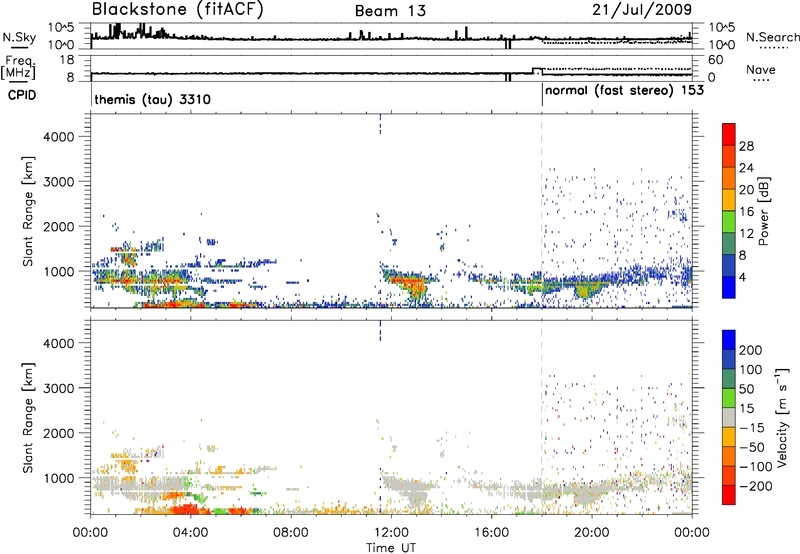Click the "08:00" time tick label
Screen dimensions: 800x554
click(x=291, y=533)
